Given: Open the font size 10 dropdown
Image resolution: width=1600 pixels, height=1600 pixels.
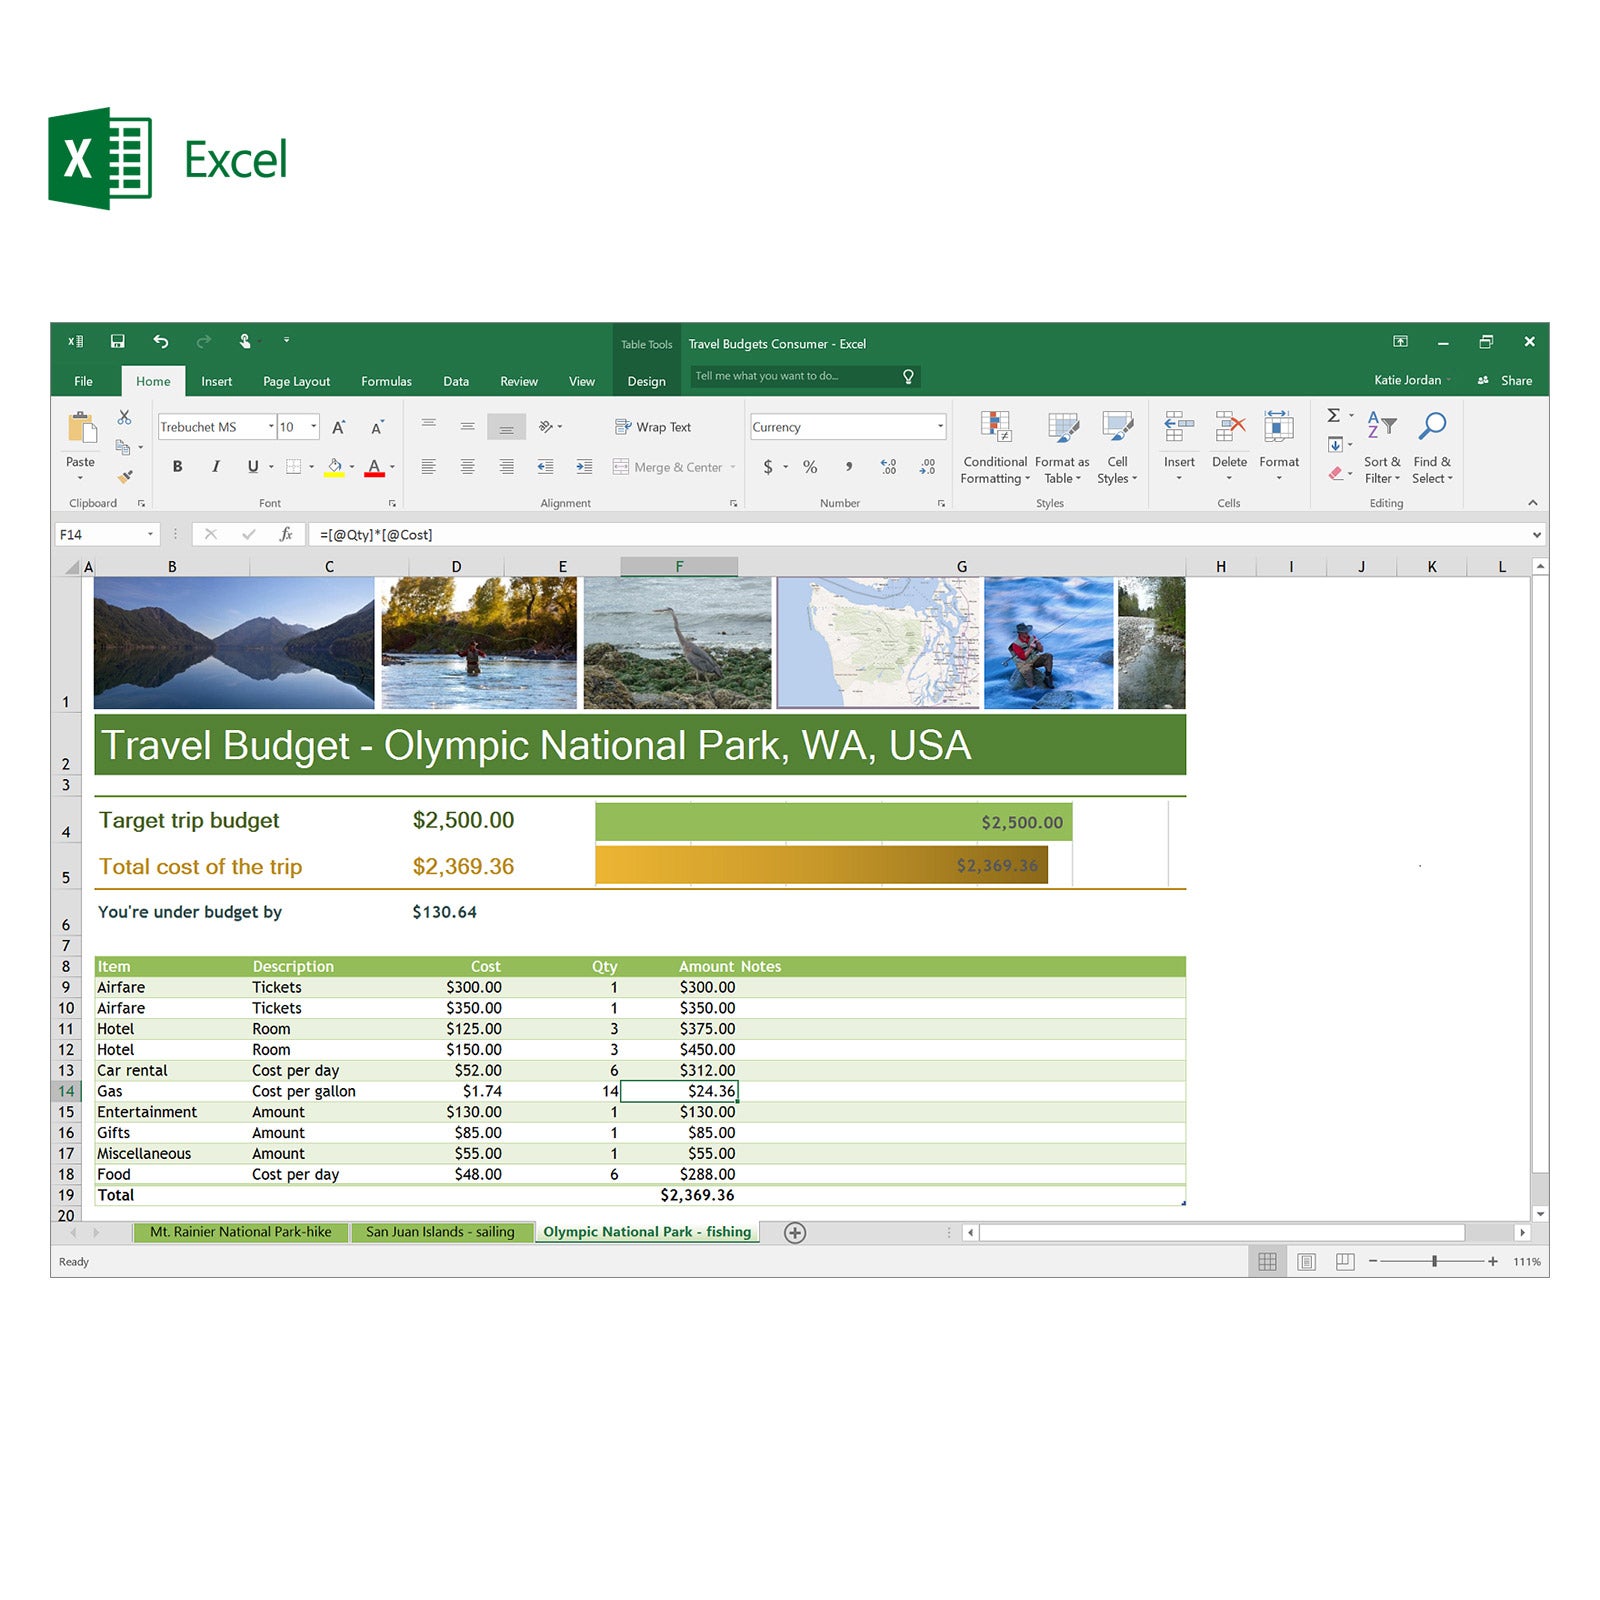Looking at the screenshot, I should pos(314,427).
